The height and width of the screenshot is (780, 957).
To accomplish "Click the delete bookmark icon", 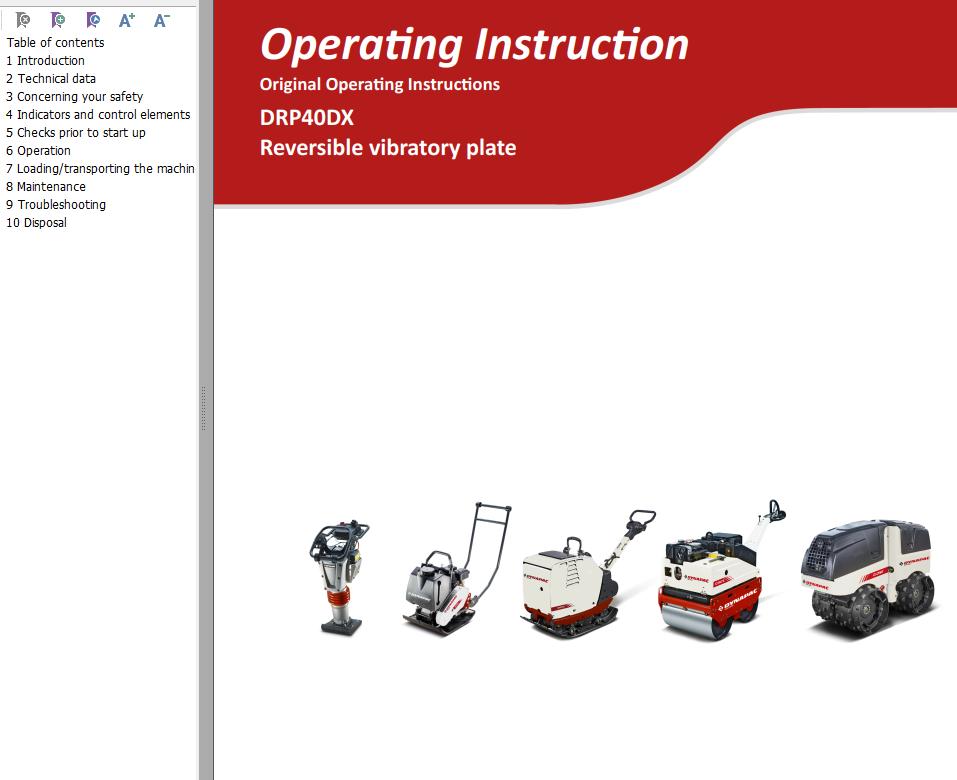I will click(23, 20).
